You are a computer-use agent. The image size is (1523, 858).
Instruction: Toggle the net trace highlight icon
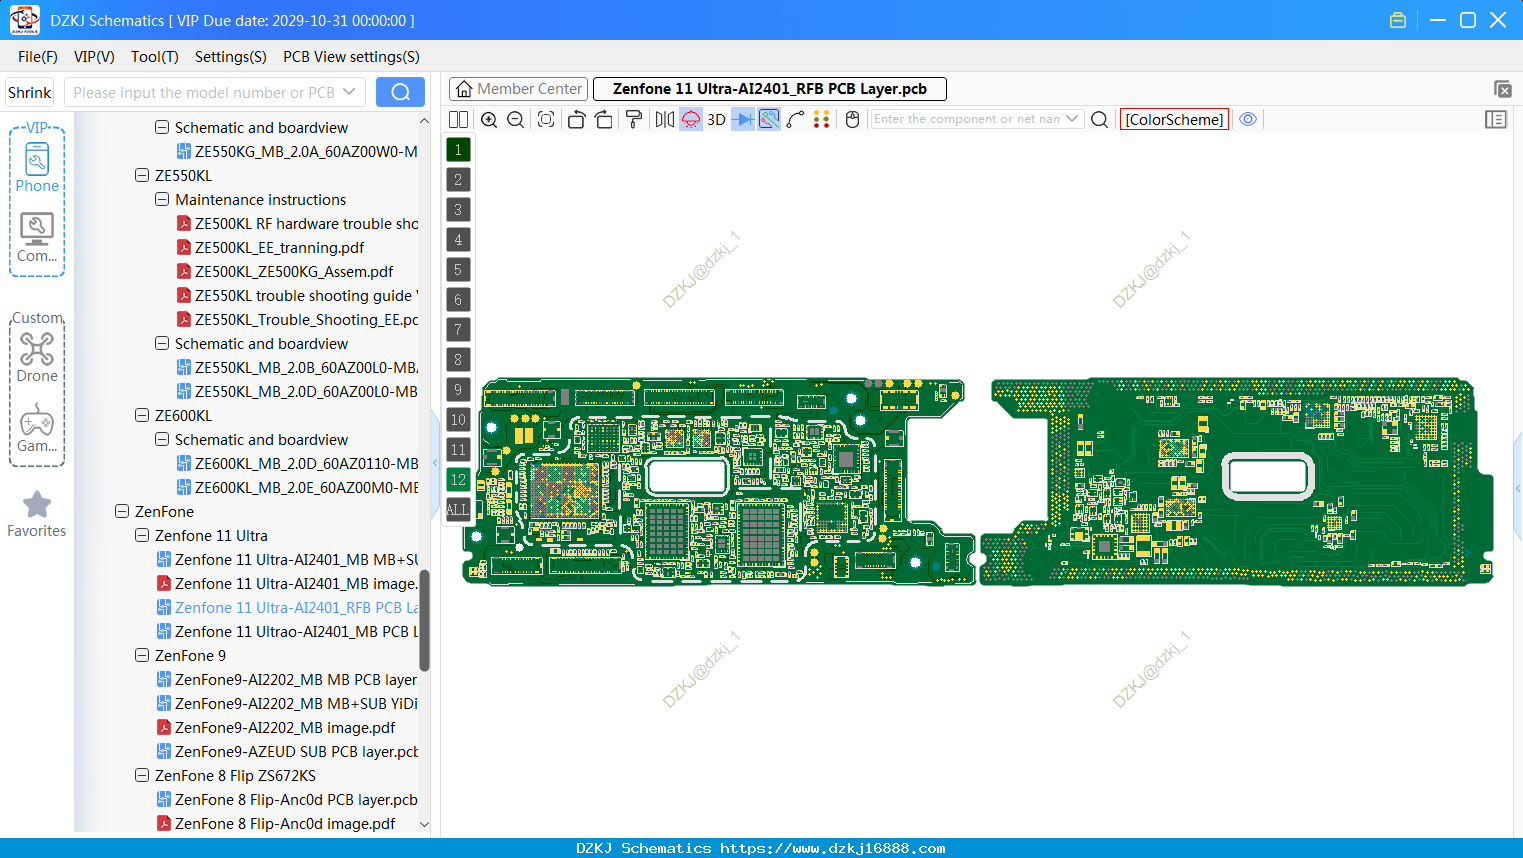pyautogui.click(x=769, y=119)
